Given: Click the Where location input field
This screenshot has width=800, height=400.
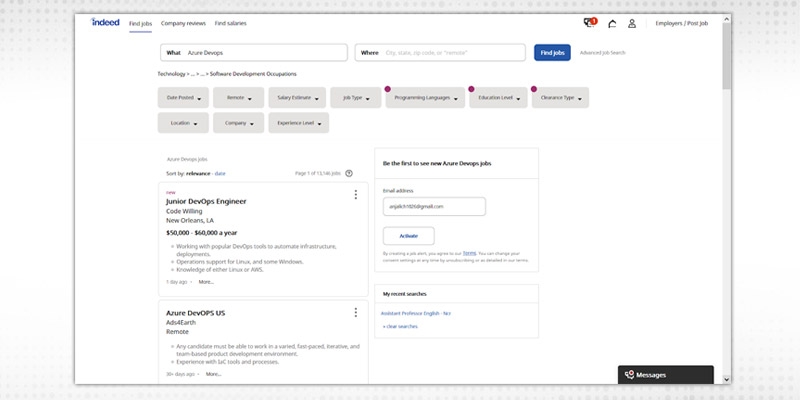Looking at the screenshot, I should (452, 52).
